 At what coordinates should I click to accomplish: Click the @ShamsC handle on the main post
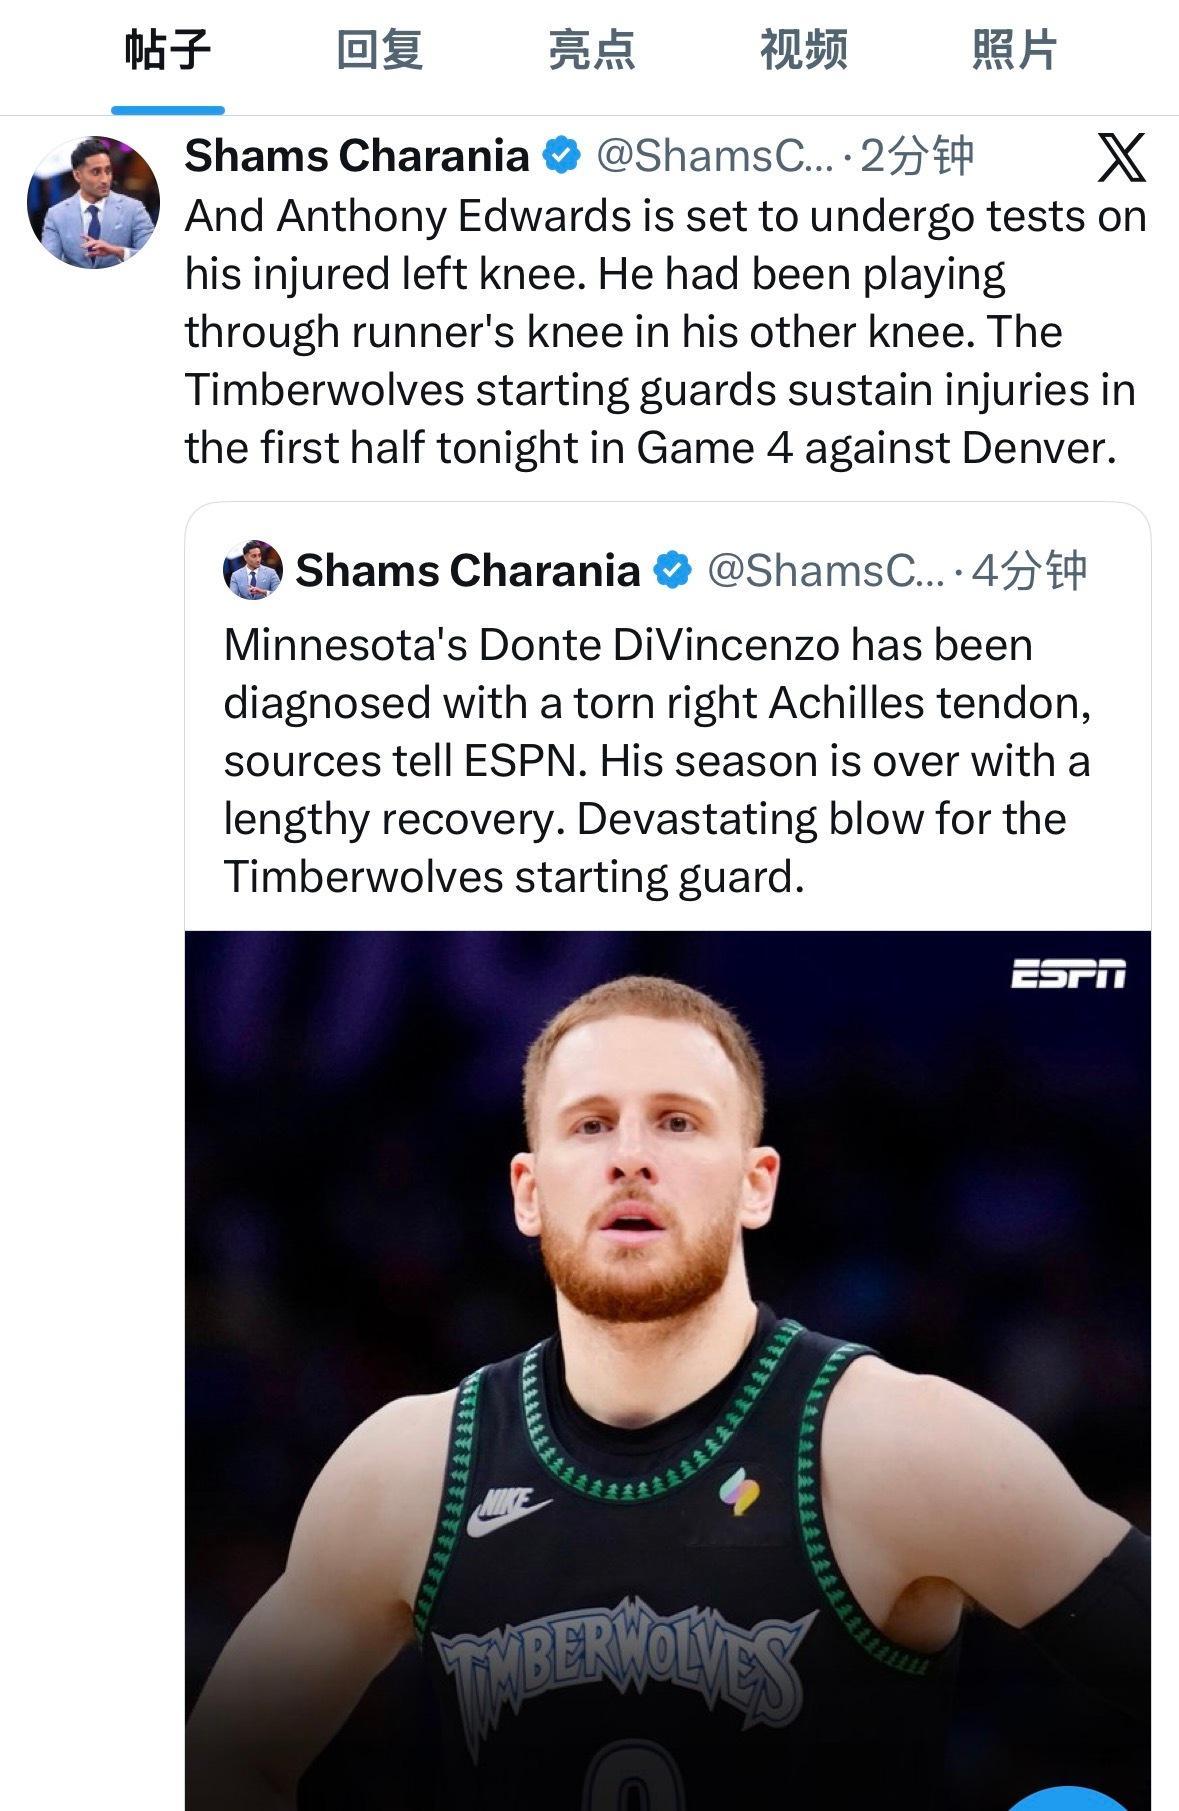(x=714, y=155)
